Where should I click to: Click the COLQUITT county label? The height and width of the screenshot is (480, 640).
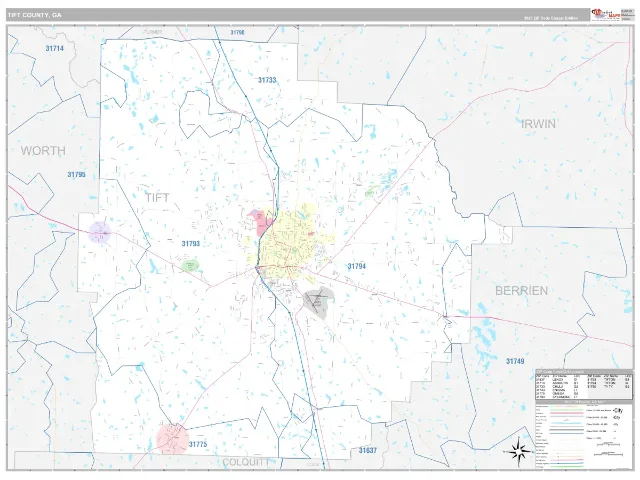[x=246, y=462]
